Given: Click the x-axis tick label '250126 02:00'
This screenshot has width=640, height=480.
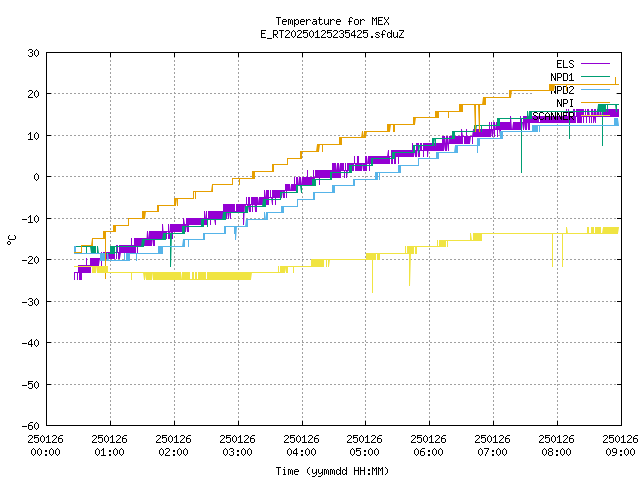Looking at the screenshot, I should 173,445.
